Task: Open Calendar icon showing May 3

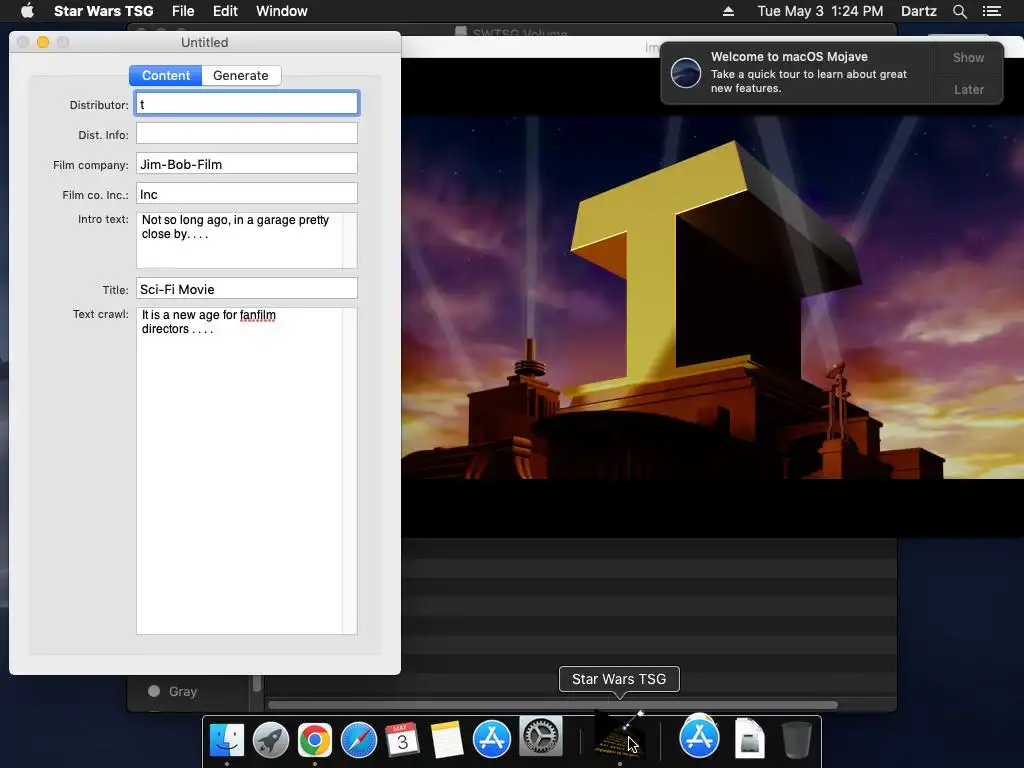Action: tap(402, 740)
